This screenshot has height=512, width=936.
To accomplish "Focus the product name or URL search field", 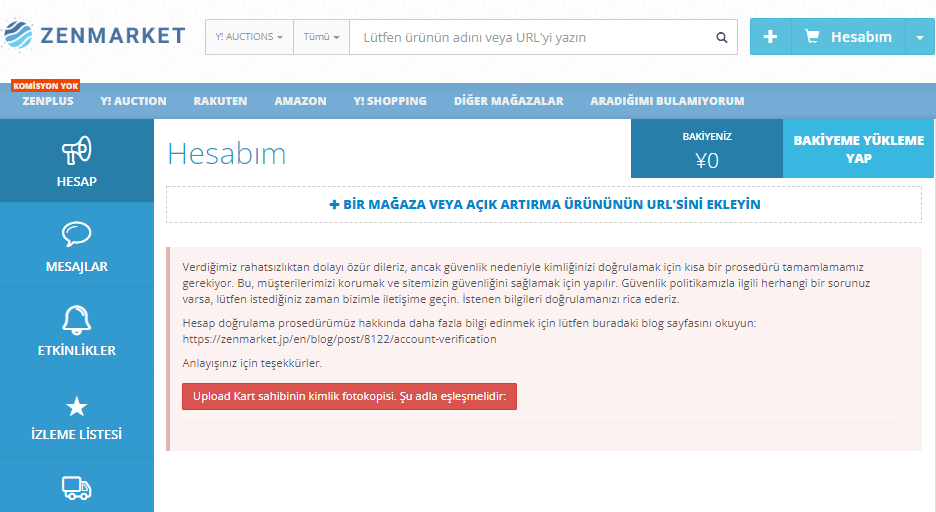I will pyautogui.click(x=528, y=37).
